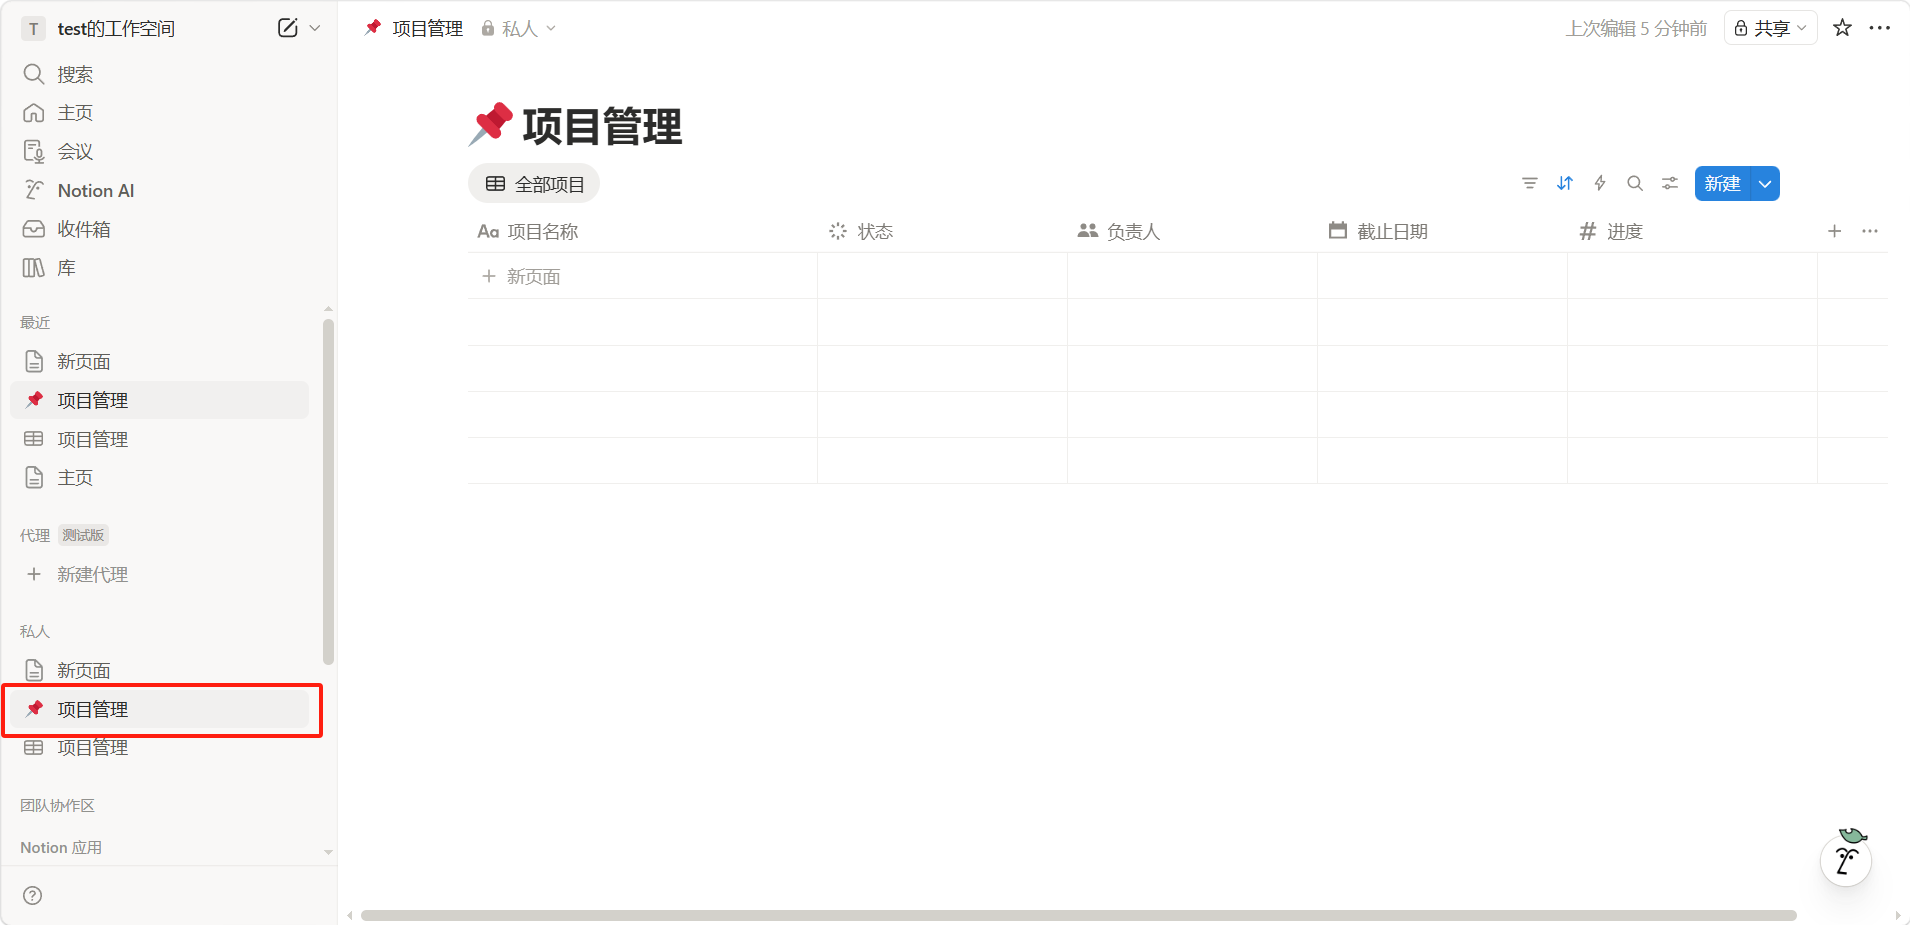Click the filter icon in database toolbar
Viewport: 1910px width, 925px height.
pos(1529,183)
